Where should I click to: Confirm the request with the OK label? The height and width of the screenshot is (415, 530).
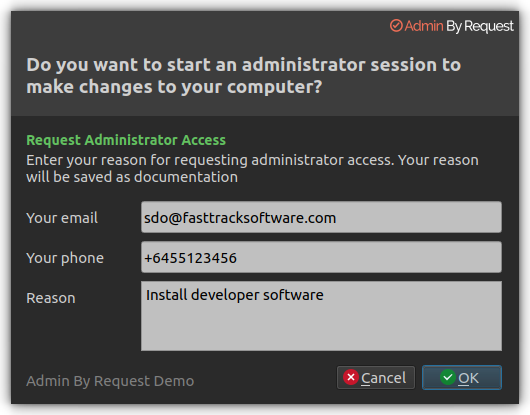468,378
